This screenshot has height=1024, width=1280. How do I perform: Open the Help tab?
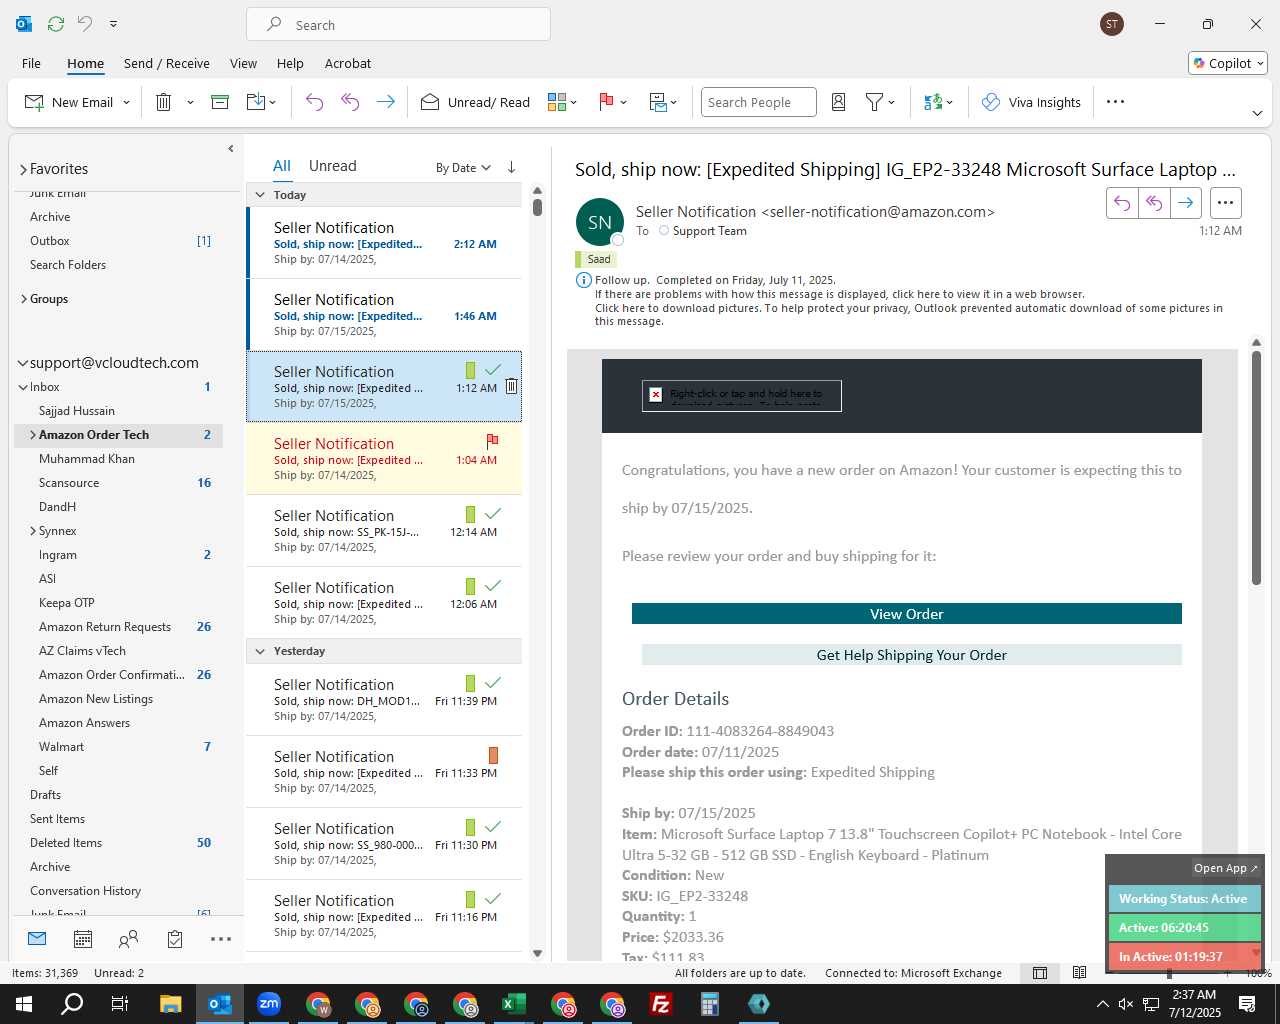tap(290, 63)
